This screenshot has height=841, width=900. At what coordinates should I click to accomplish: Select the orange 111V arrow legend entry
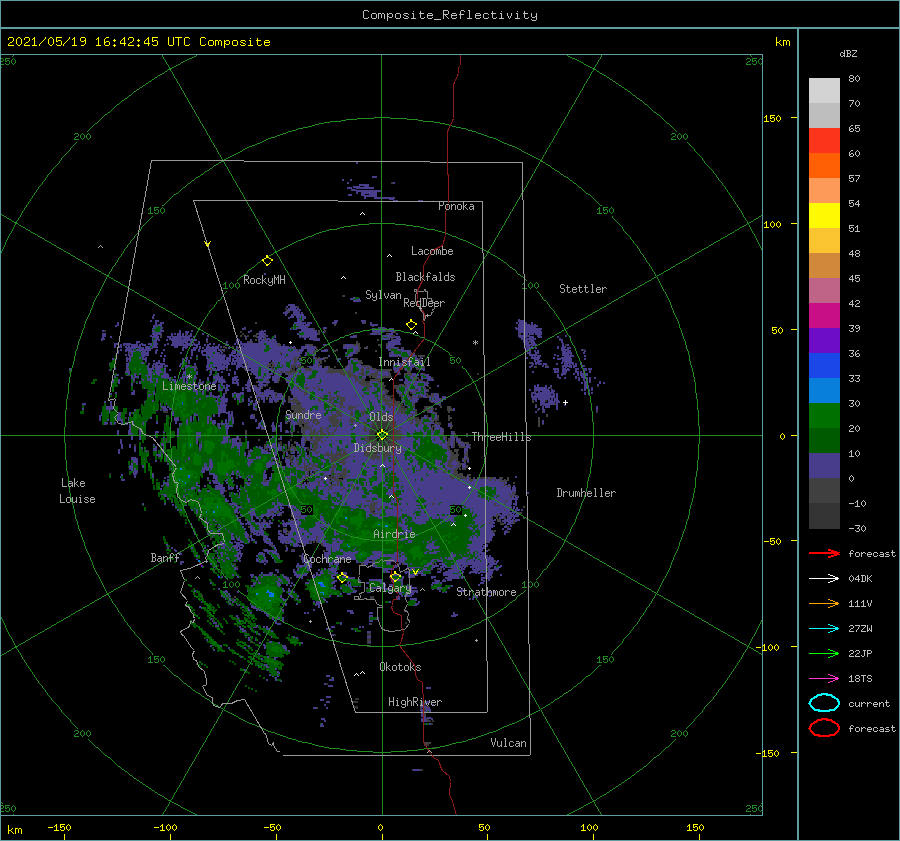coord(824,603)
